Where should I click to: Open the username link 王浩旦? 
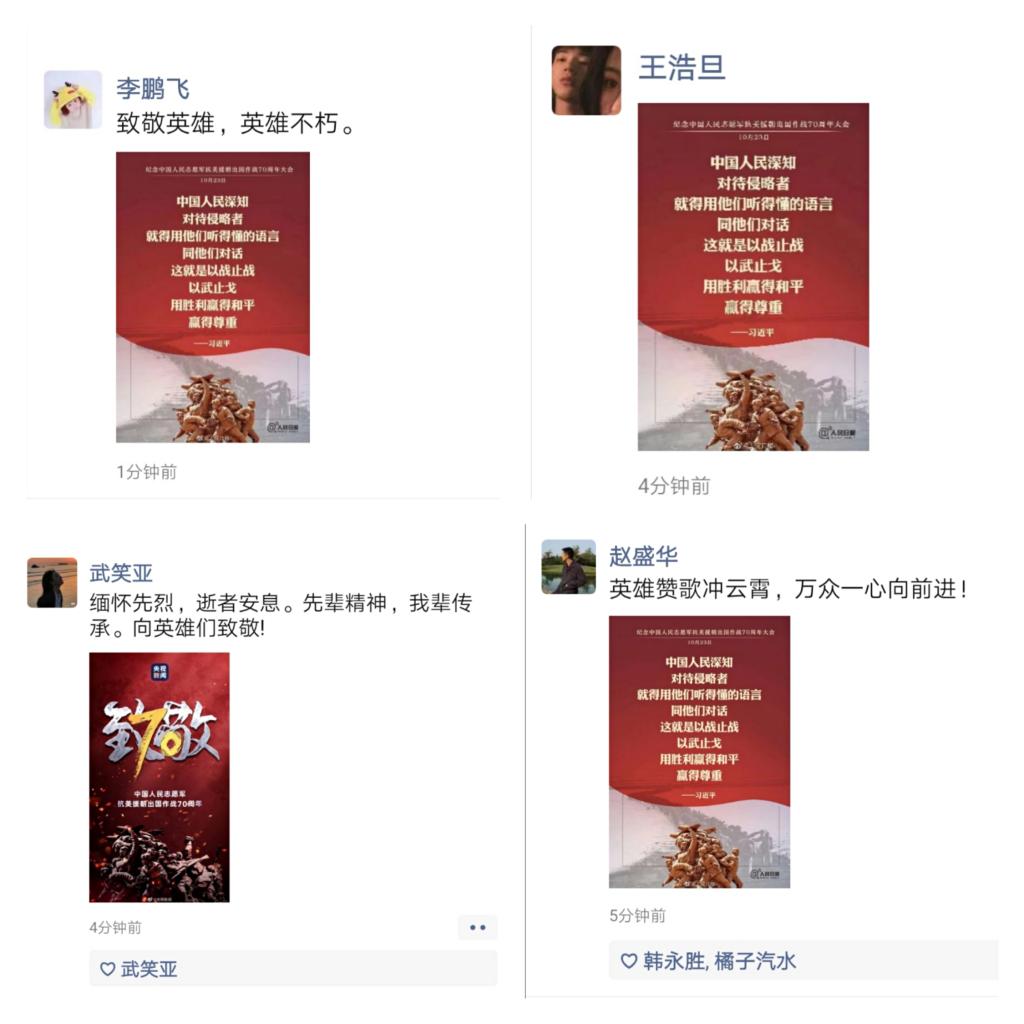point(682,67)
